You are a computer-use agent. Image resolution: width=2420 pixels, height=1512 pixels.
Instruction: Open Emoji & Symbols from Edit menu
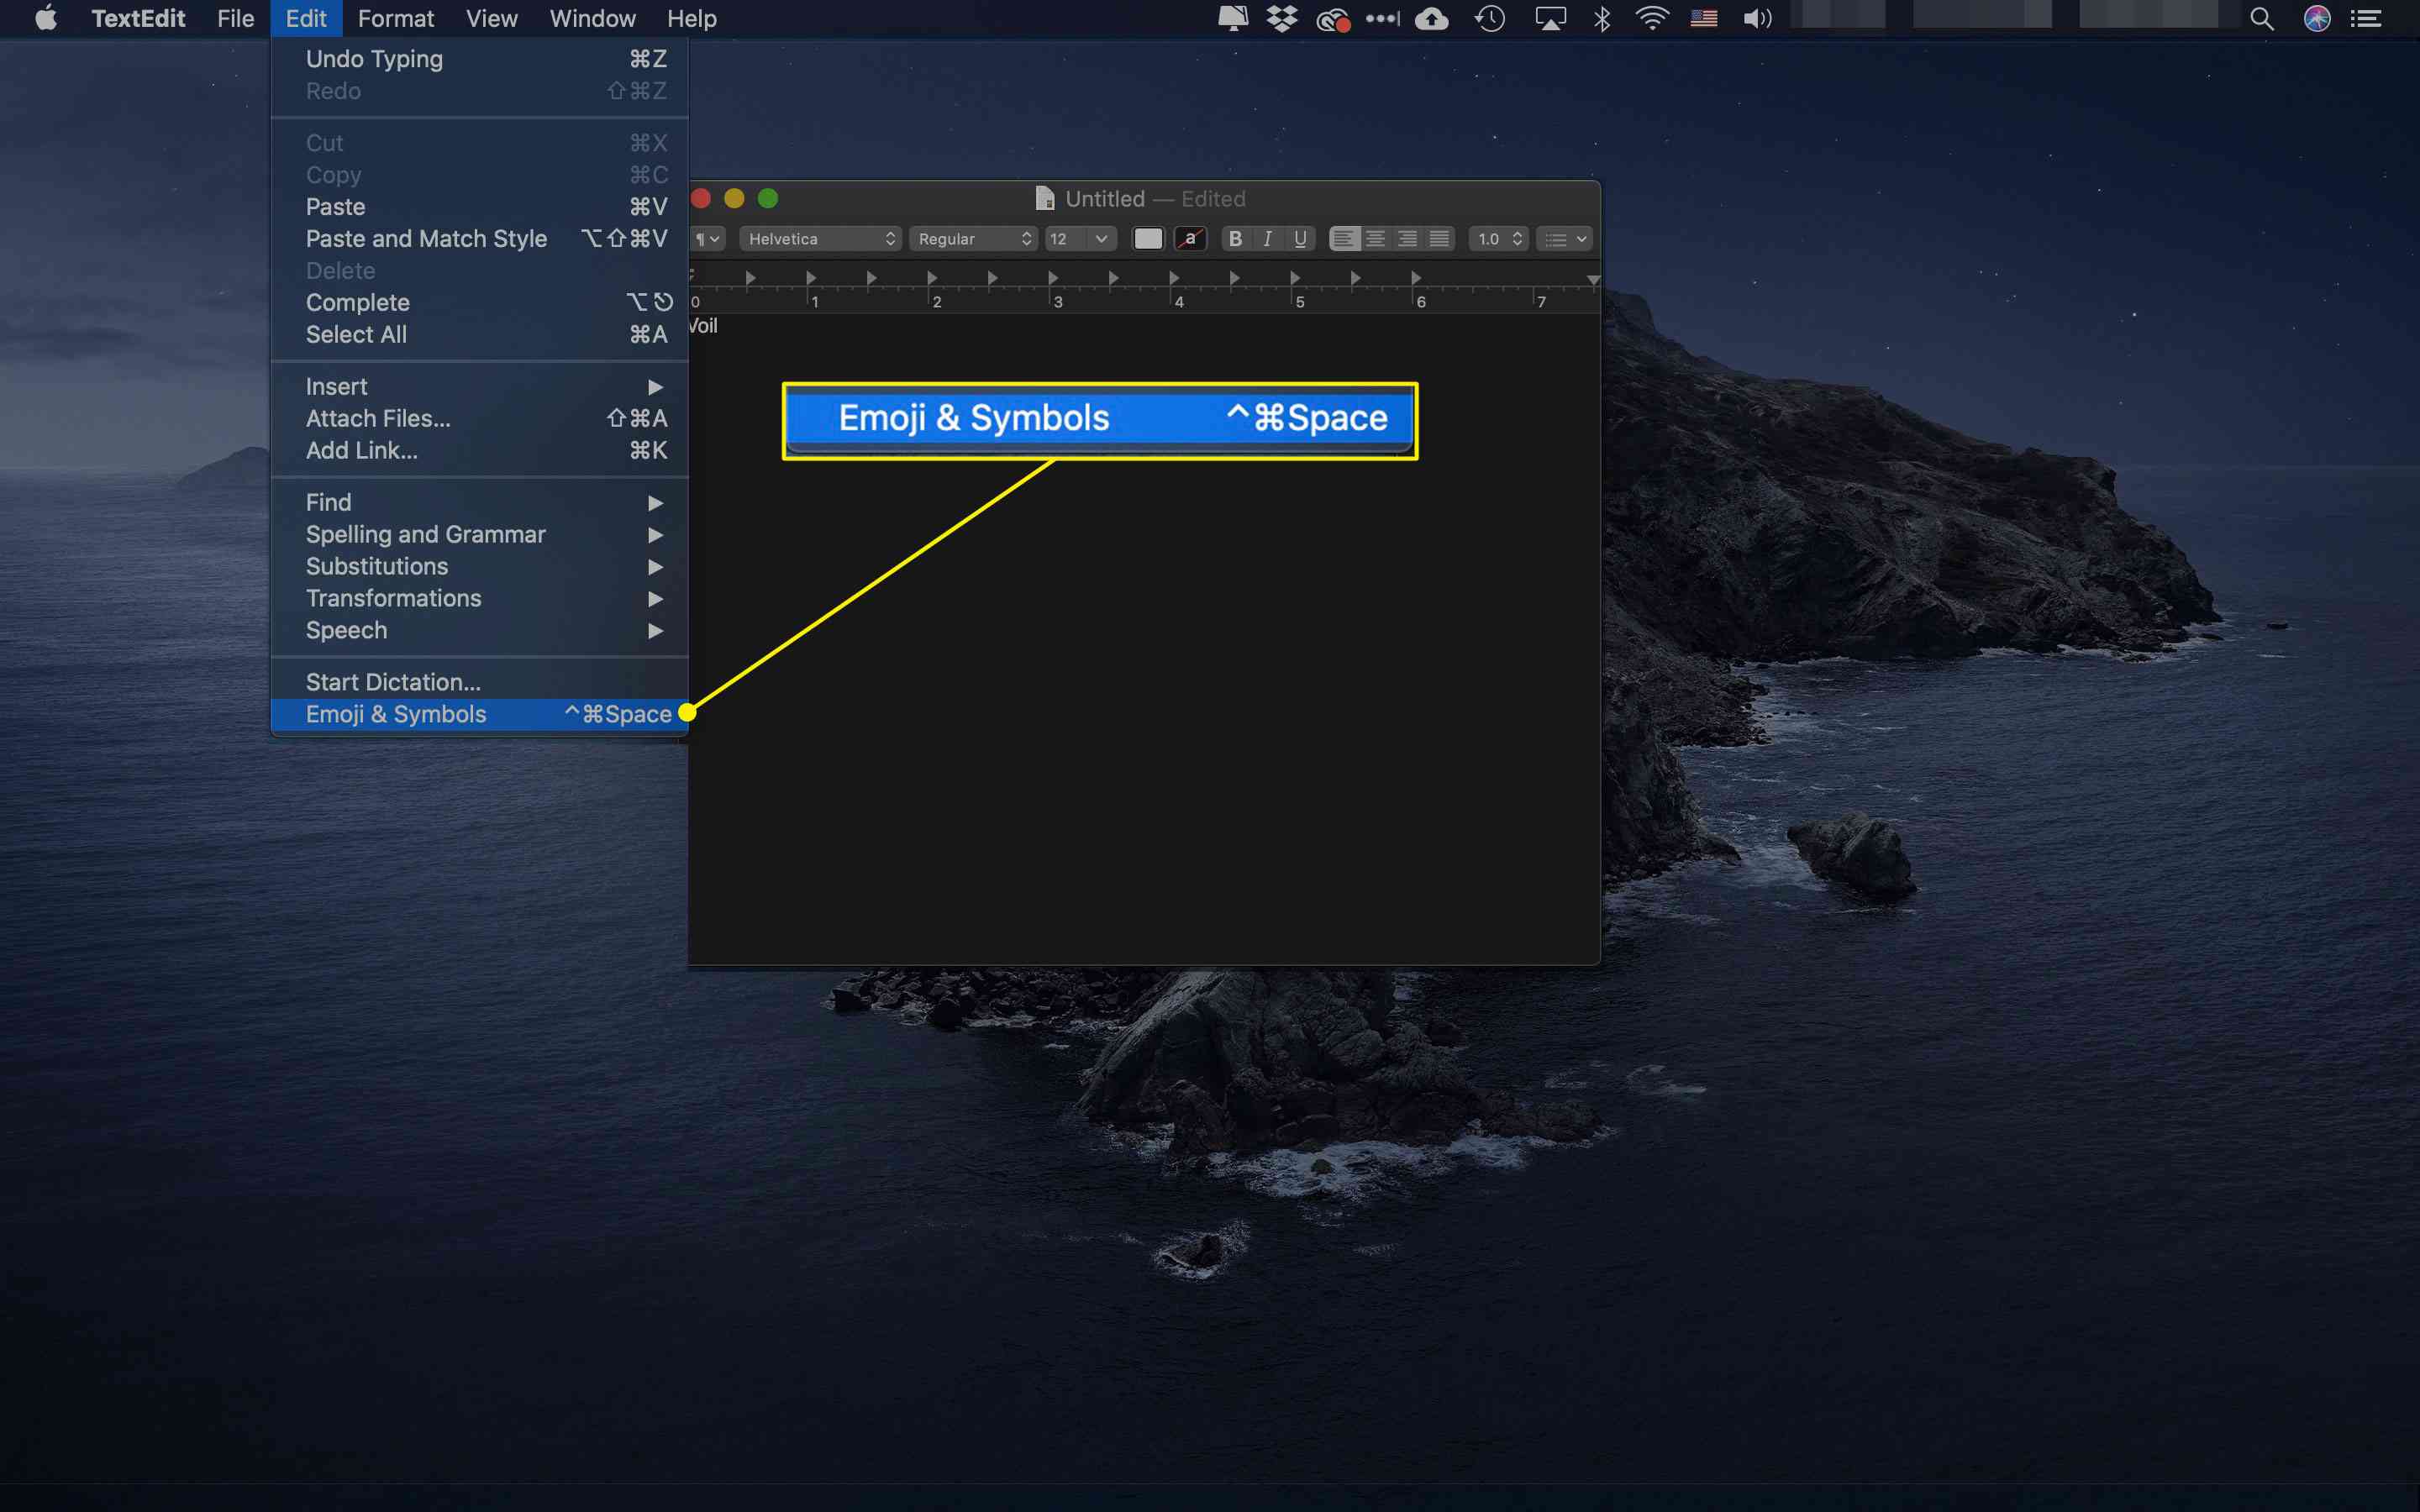click(x=396, y=712)
